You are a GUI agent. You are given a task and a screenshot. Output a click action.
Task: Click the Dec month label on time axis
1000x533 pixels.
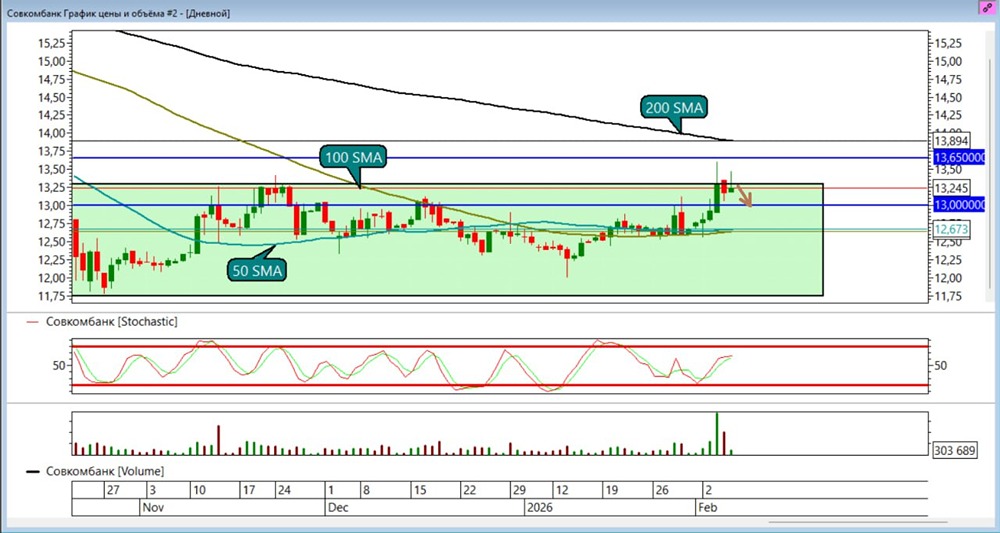click(337, 507)
